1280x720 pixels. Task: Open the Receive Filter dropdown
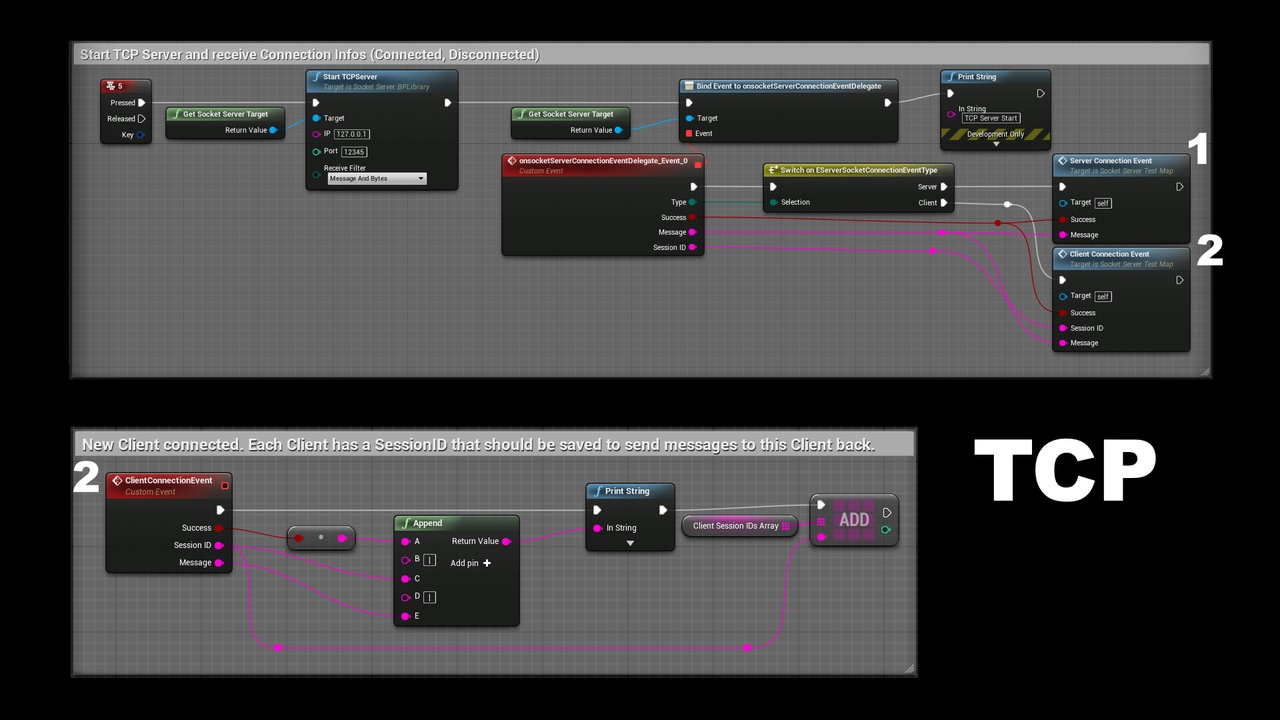[377, 179]
